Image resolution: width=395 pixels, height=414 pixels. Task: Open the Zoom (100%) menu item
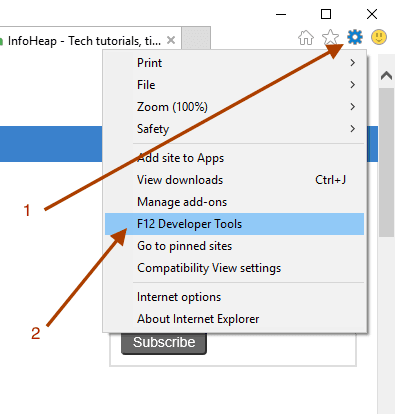234,107
